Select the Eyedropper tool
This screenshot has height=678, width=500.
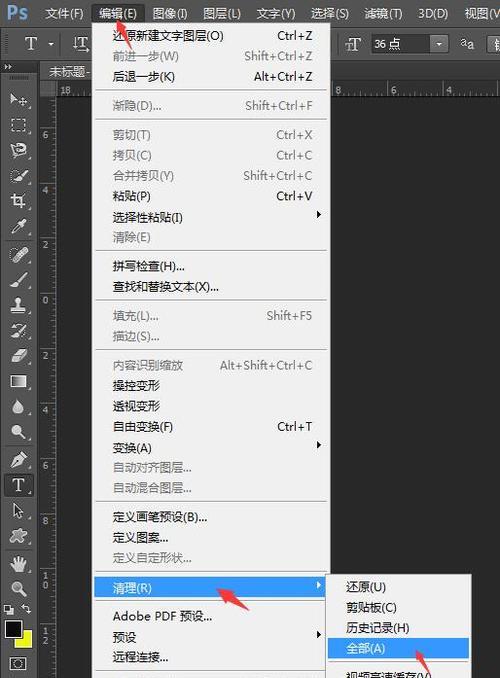point(18,226)
